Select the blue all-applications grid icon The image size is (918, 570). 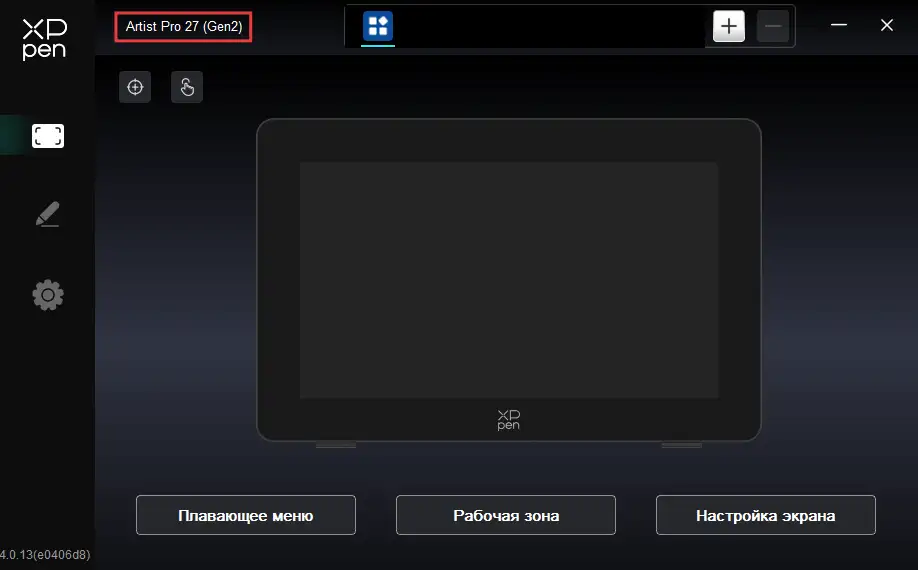378,26
